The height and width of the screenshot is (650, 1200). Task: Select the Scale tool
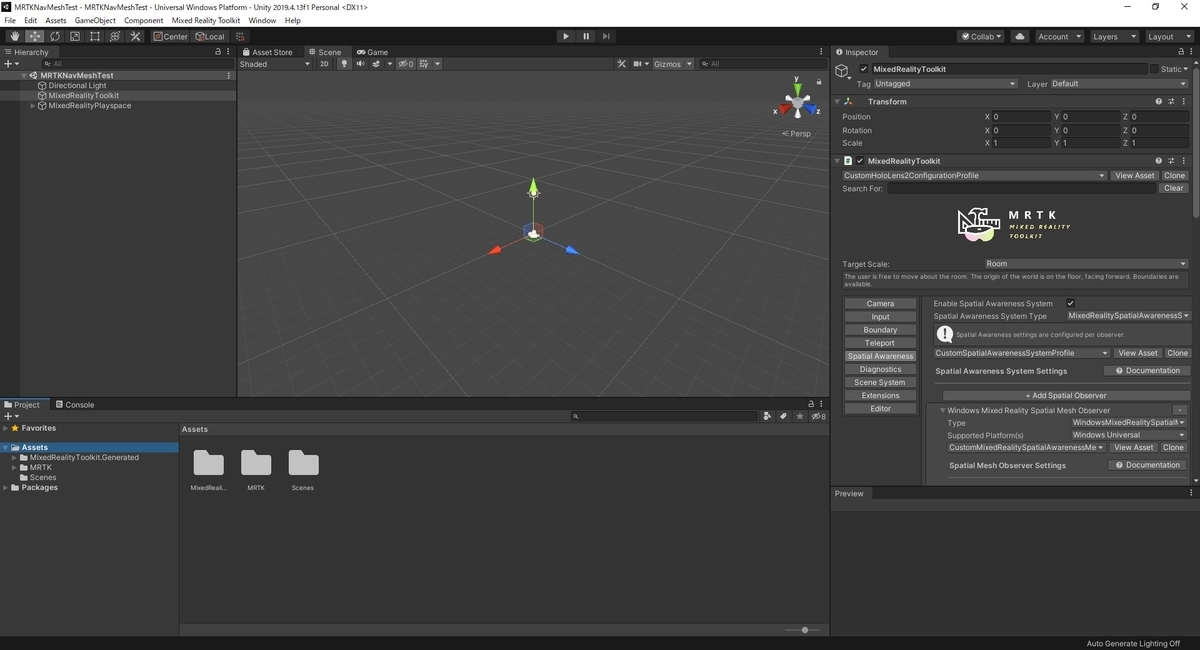75,36
